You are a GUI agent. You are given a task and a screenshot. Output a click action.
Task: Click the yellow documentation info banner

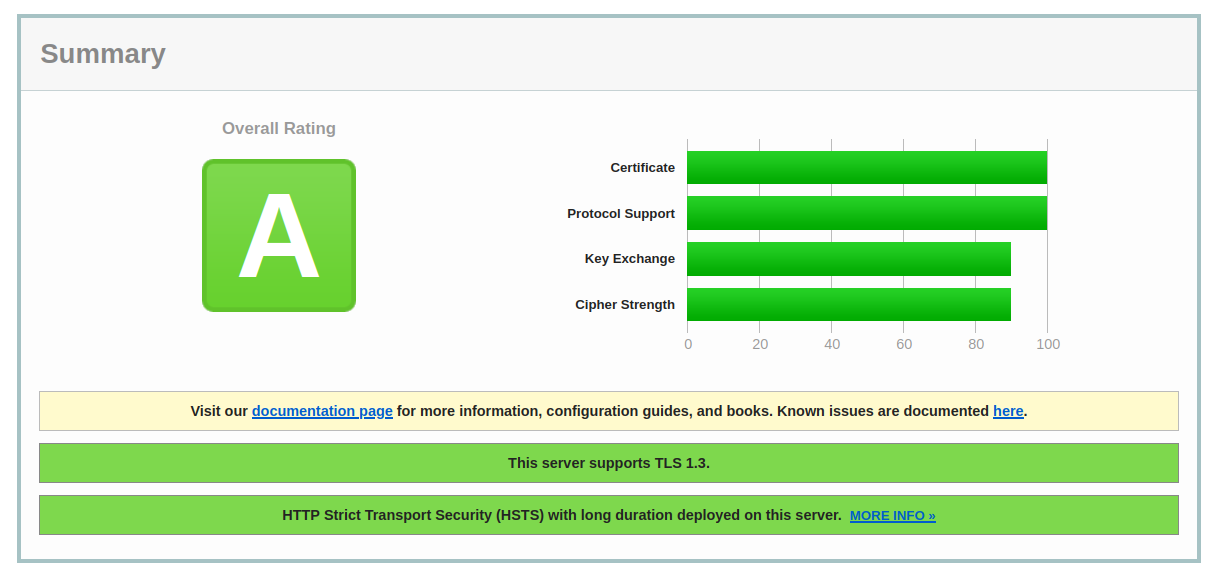609,411
